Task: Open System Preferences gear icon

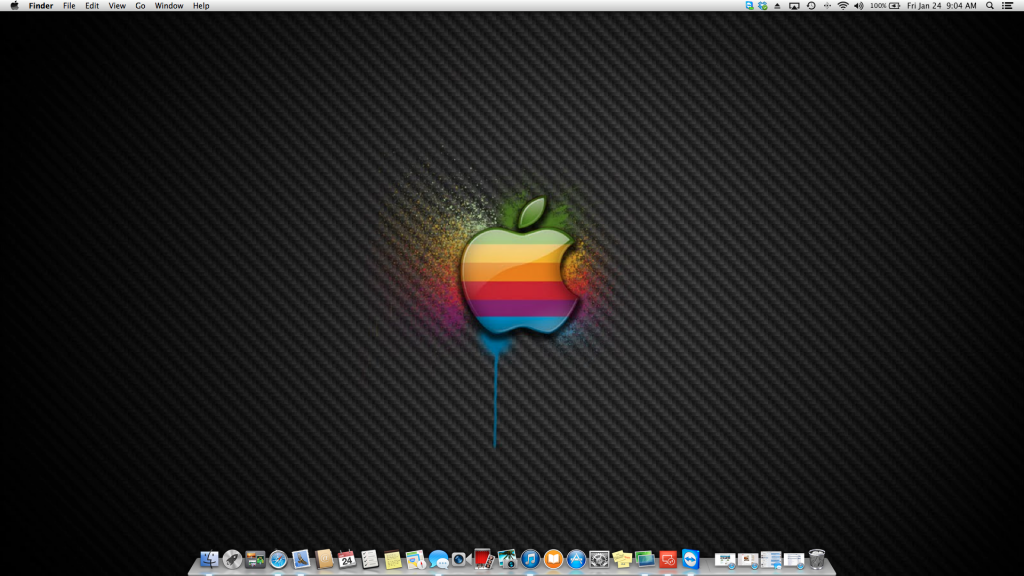Action: point(599,559)
